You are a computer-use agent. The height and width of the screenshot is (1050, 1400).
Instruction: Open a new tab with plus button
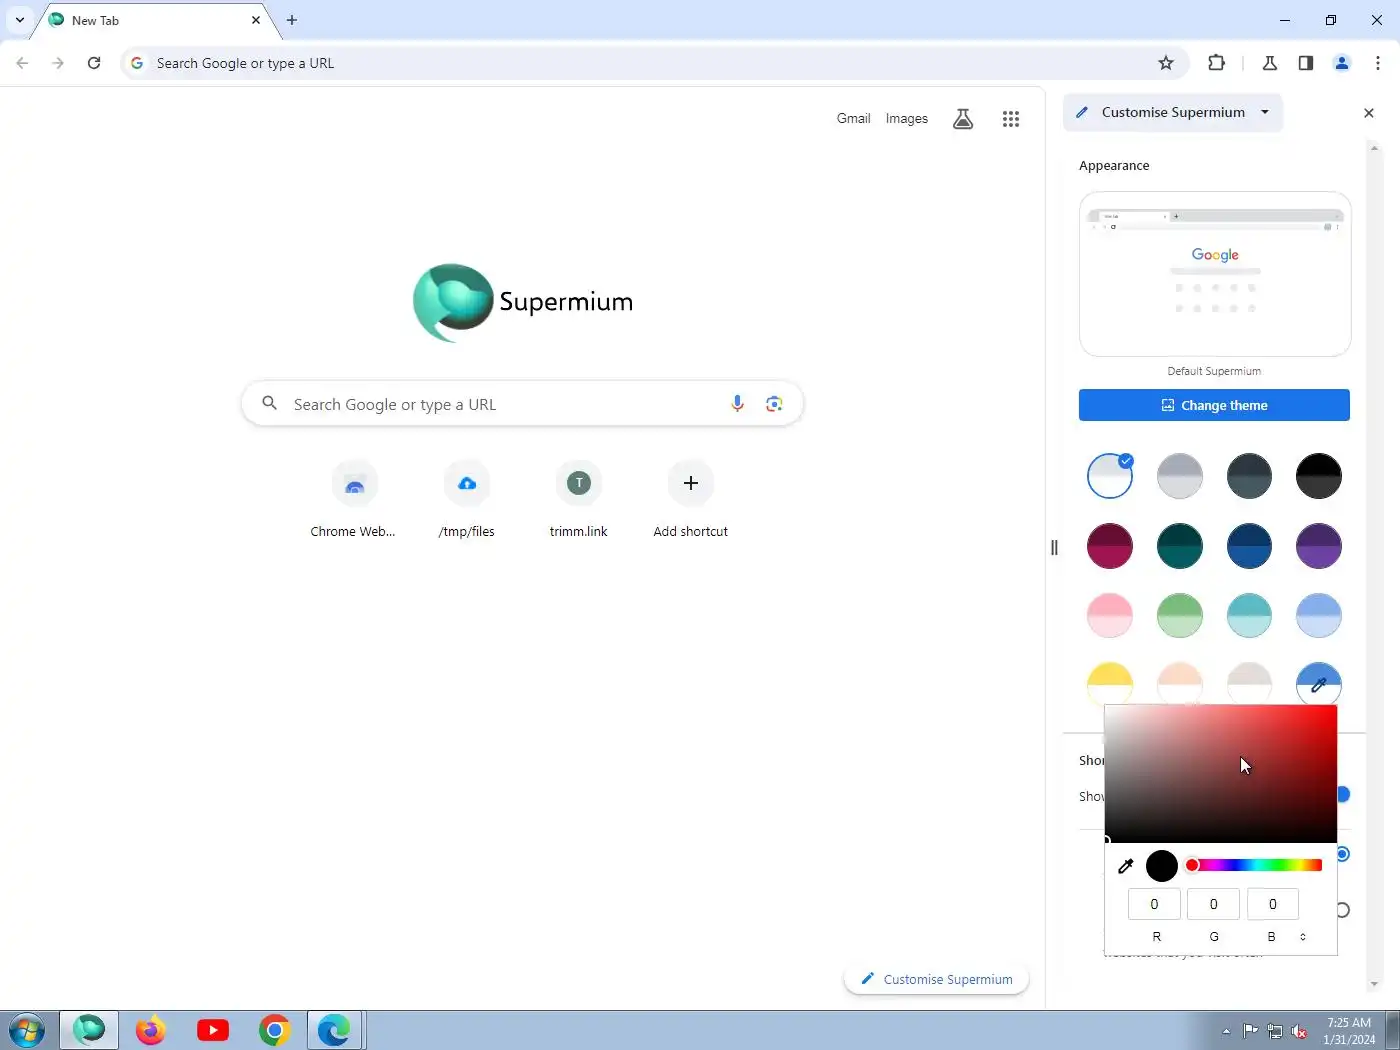pyautogui.click(x=292, y=20)
